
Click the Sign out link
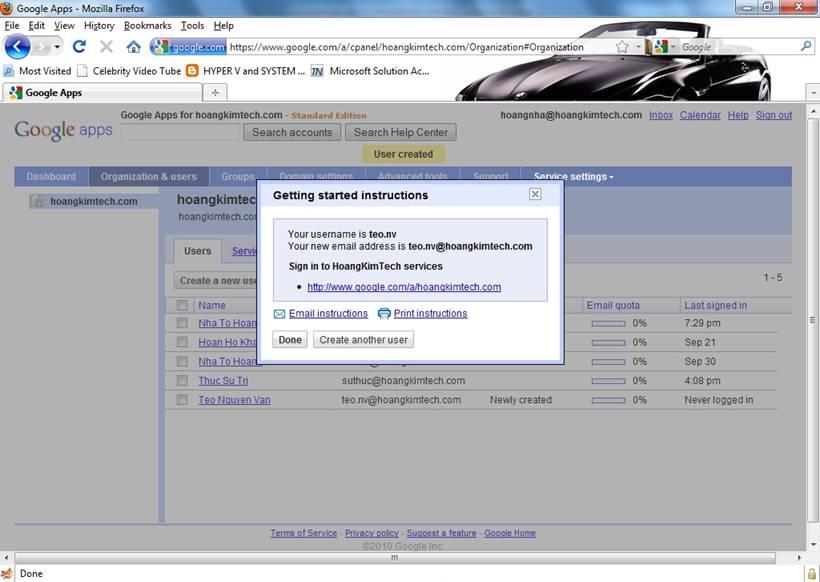[773, 115]
